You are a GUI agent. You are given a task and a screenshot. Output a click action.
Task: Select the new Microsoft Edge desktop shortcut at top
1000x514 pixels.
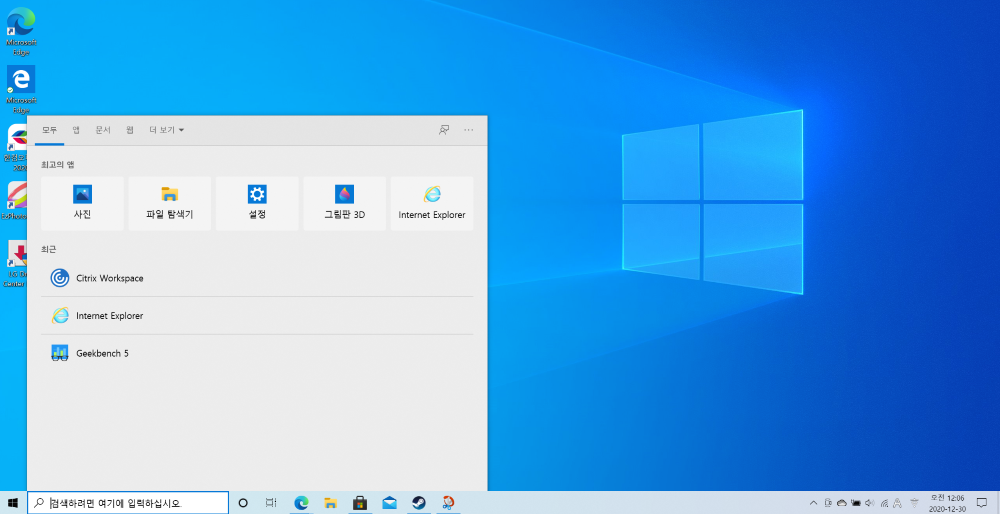click(x=21, y=31)
